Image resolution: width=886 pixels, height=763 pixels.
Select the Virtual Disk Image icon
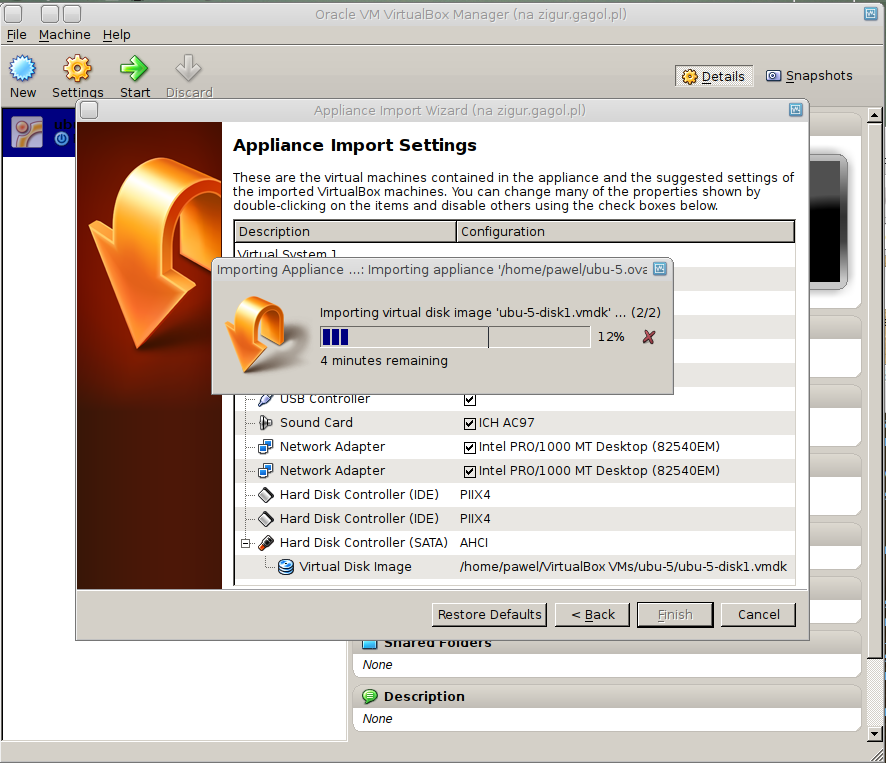coord(286,567)
